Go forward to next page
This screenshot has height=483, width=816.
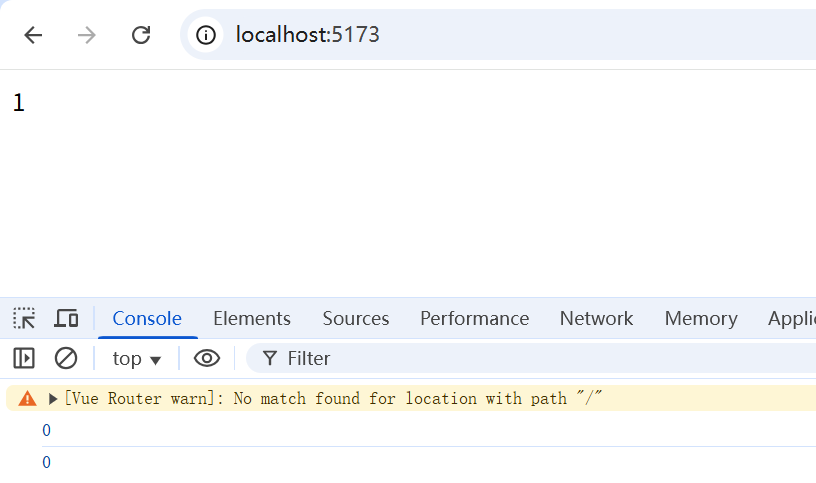coord(86,35)
